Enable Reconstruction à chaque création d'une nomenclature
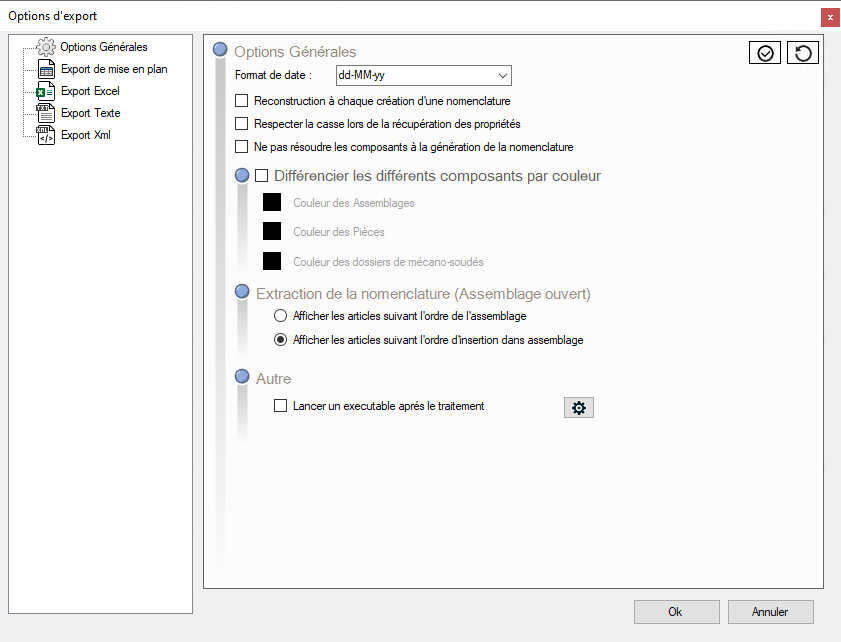This screenshot has height=642, width=841. point(241,101)
